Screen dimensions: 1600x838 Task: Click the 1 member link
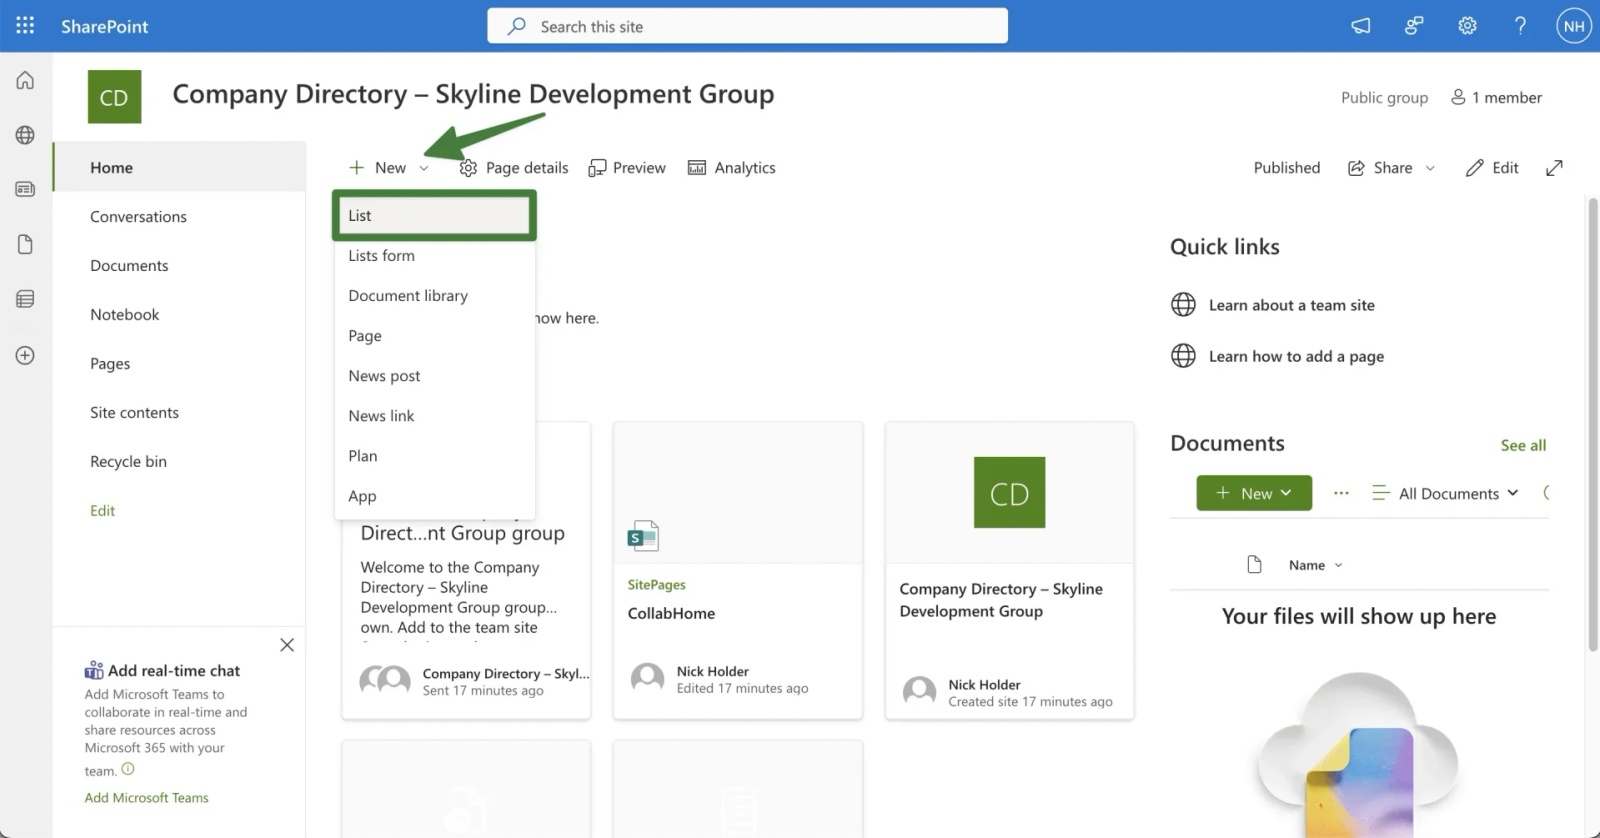(1496, 97)
